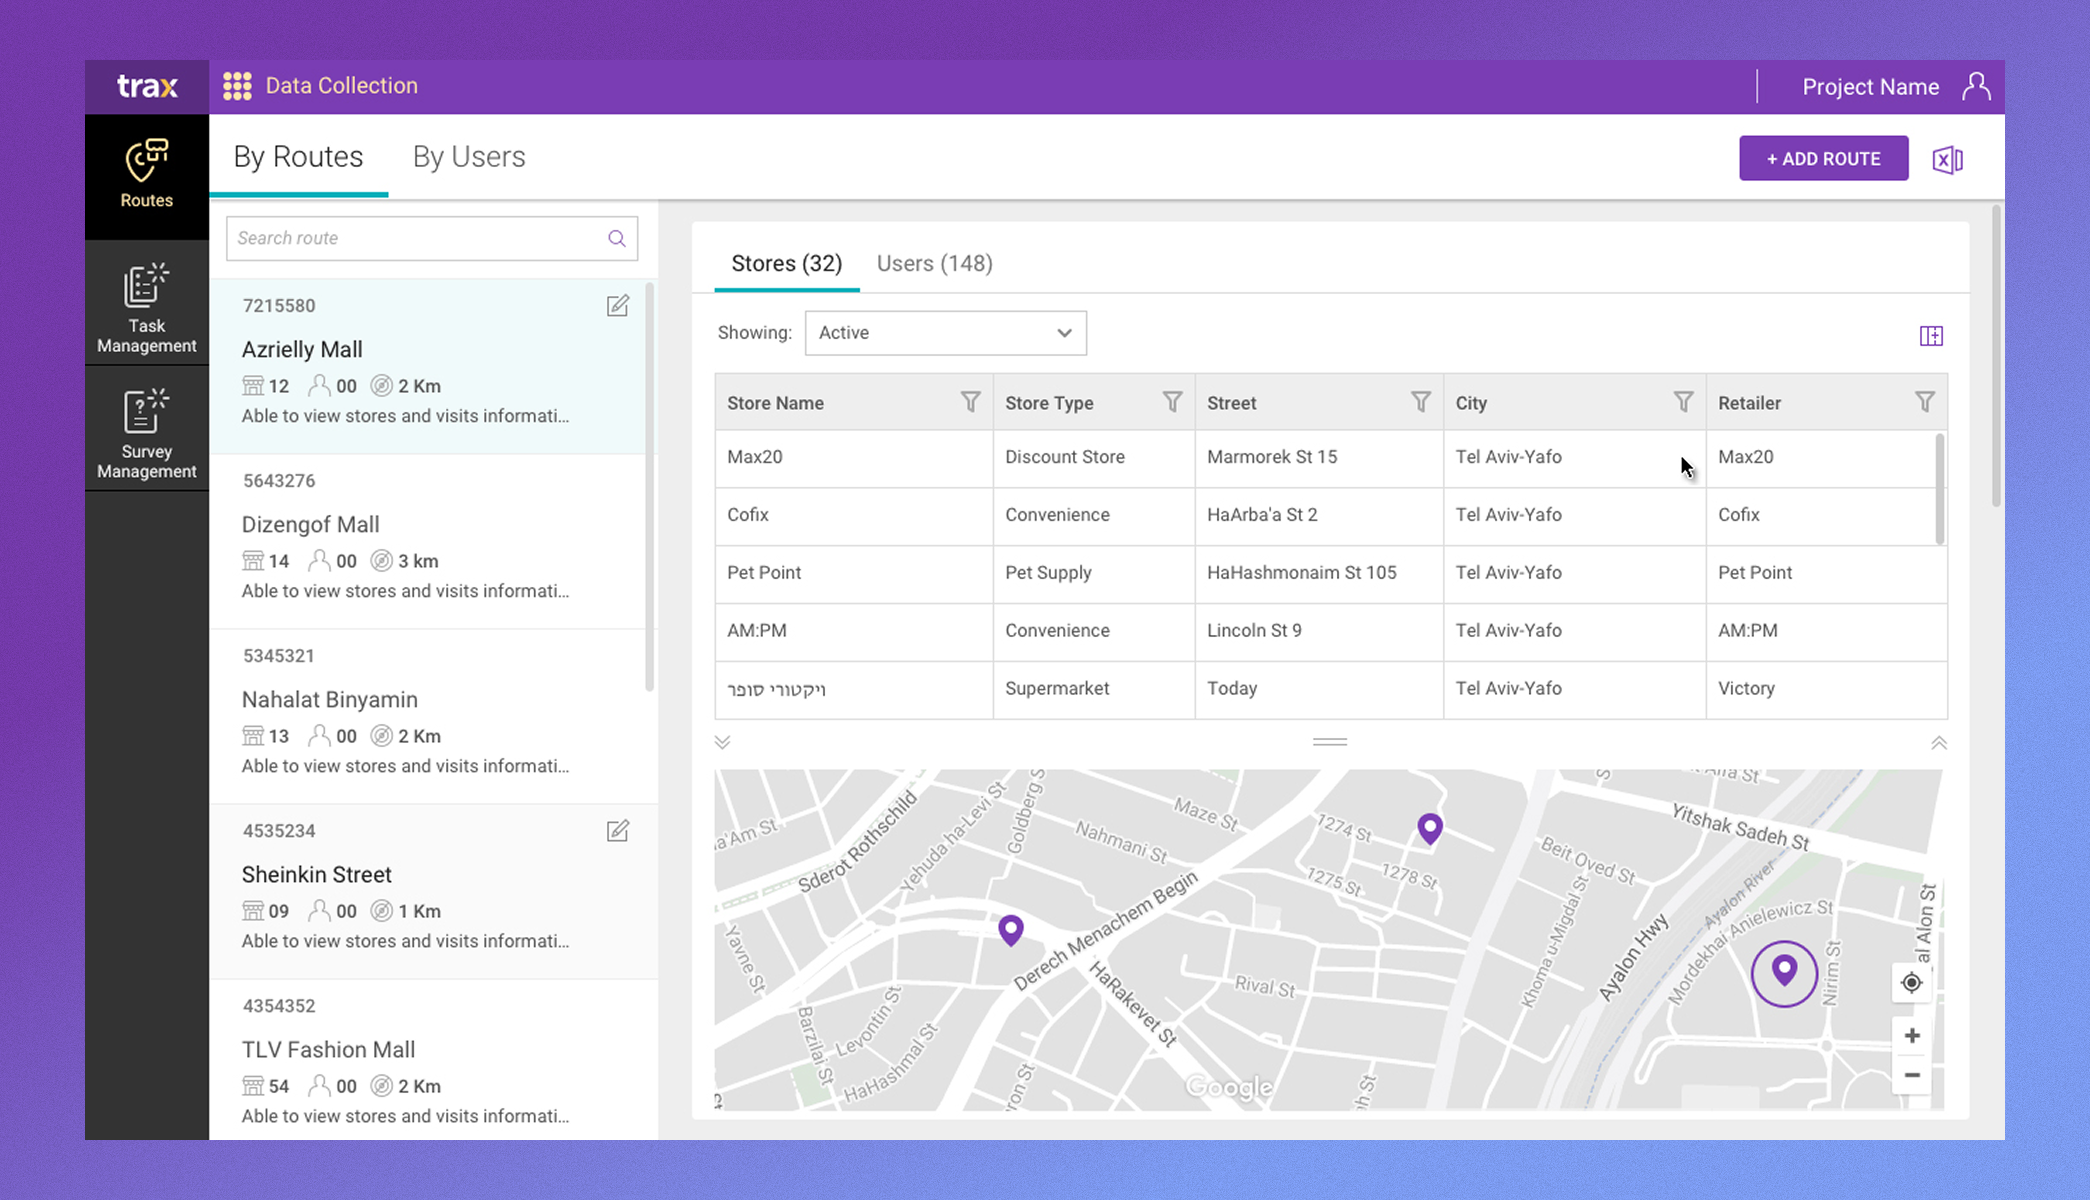Center map on my location
Image resolution: width=2090 pixels, height=1200 pixels.
coord(1911,983)
